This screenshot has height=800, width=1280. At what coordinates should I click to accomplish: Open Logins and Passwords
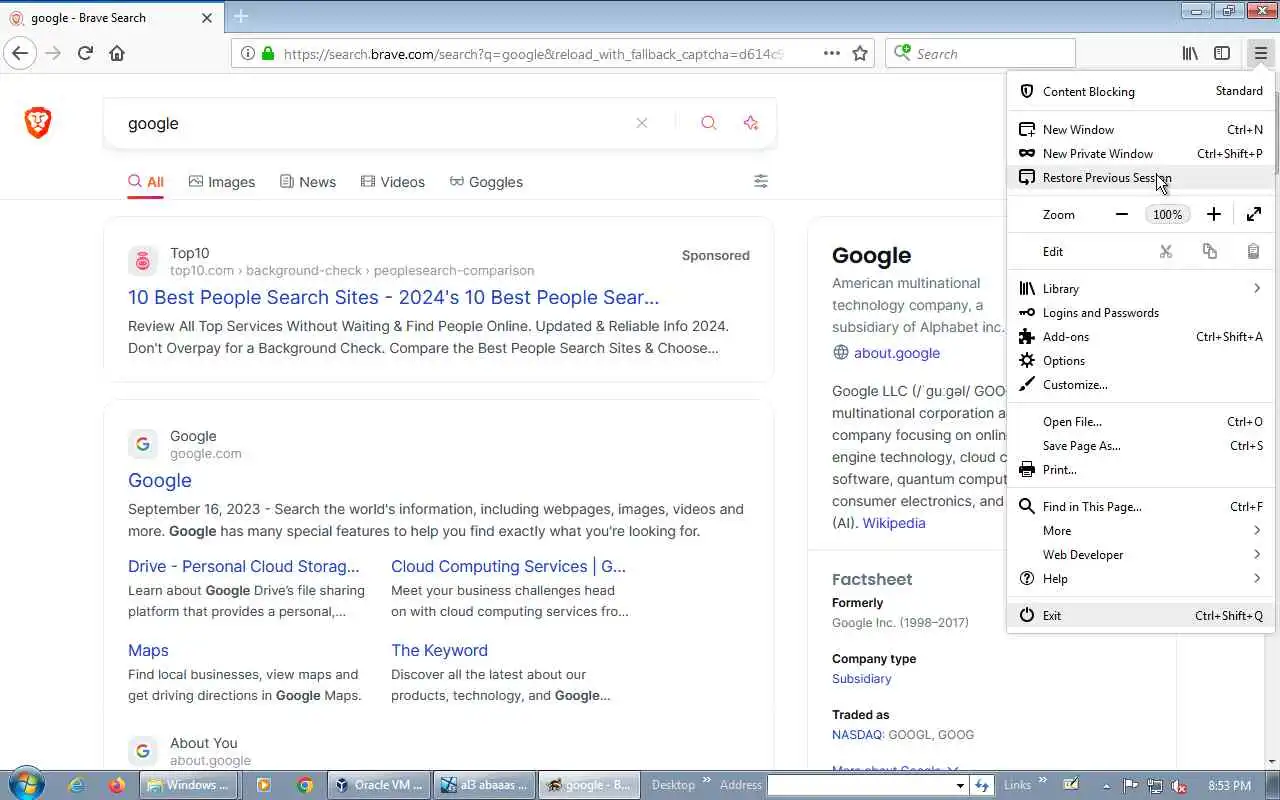[1141, 312]
